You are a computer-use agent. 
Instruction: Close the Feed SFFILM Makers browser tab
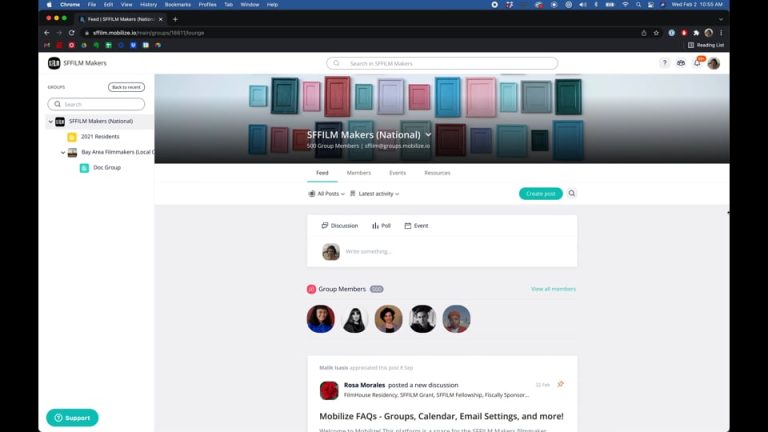pyautogui.click(x=160, y=19)
